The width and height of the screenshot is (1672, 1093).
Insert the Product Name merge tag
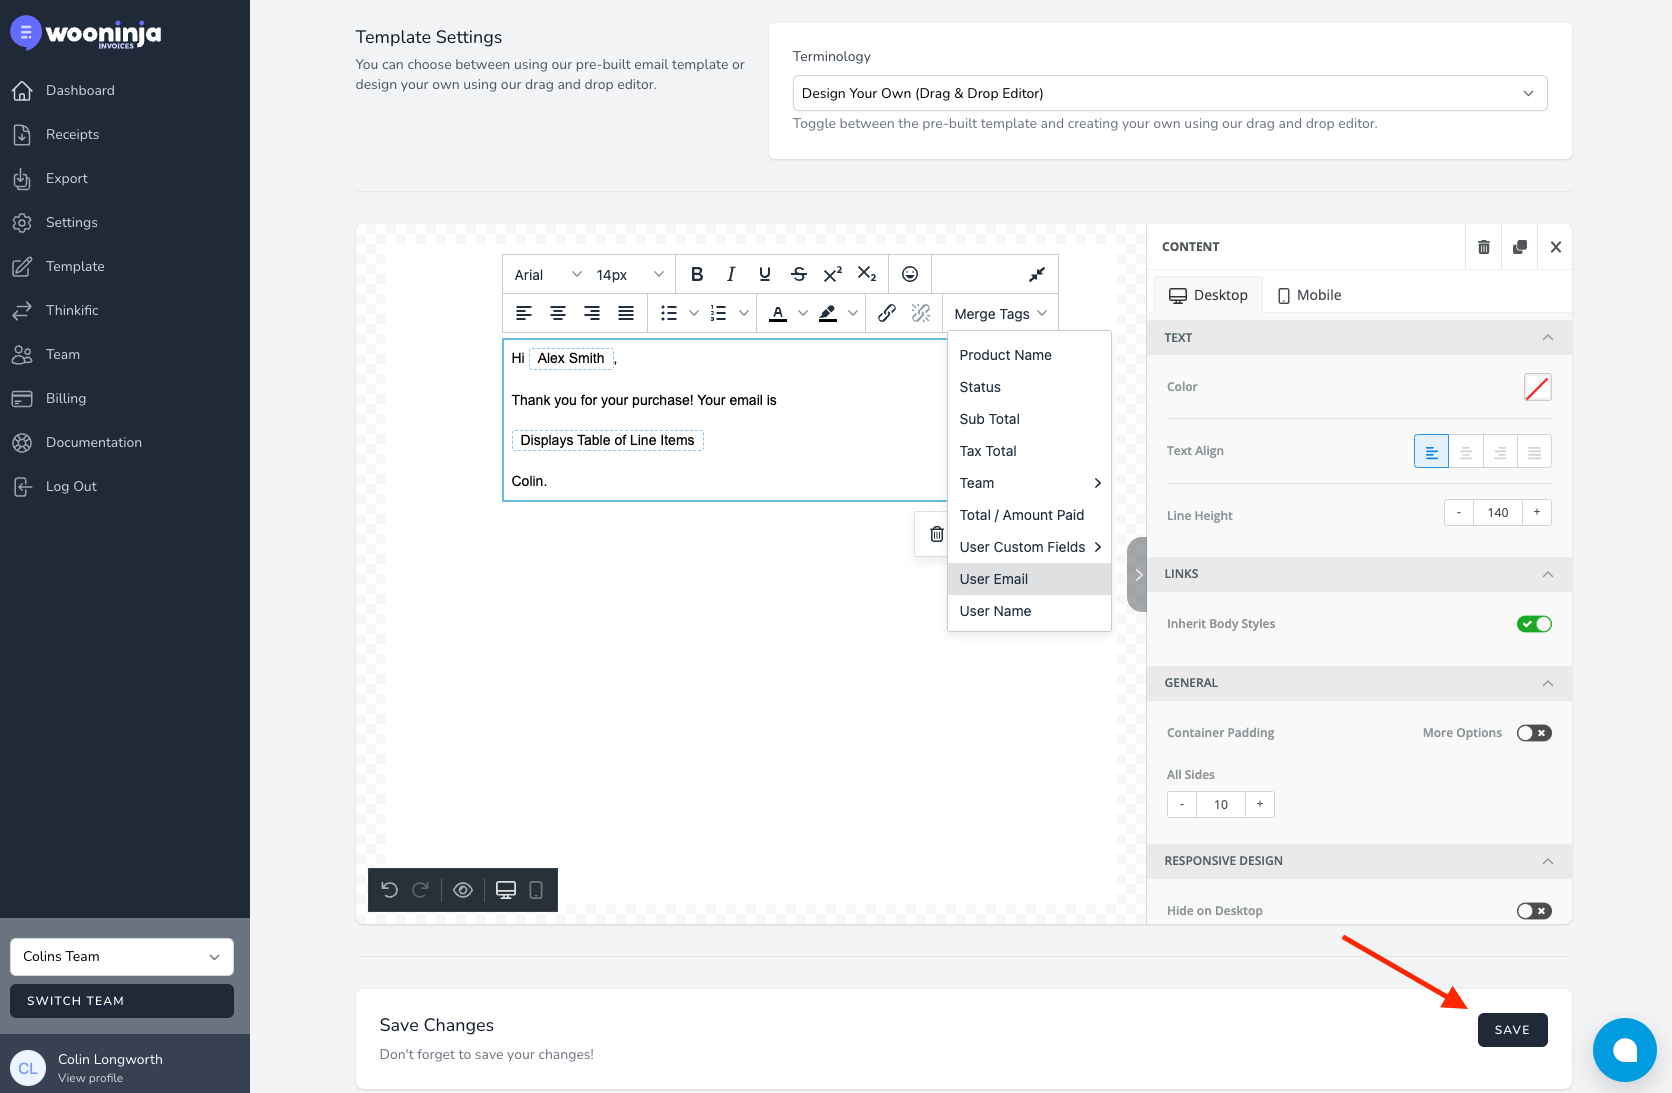click(1029, 355)
